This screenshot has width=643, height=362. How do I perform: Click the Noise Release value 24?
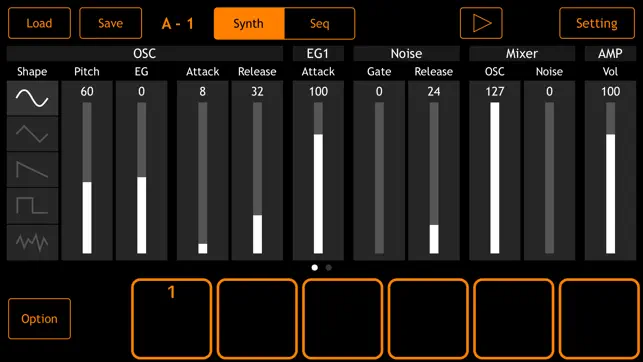[x=434, y=91]
